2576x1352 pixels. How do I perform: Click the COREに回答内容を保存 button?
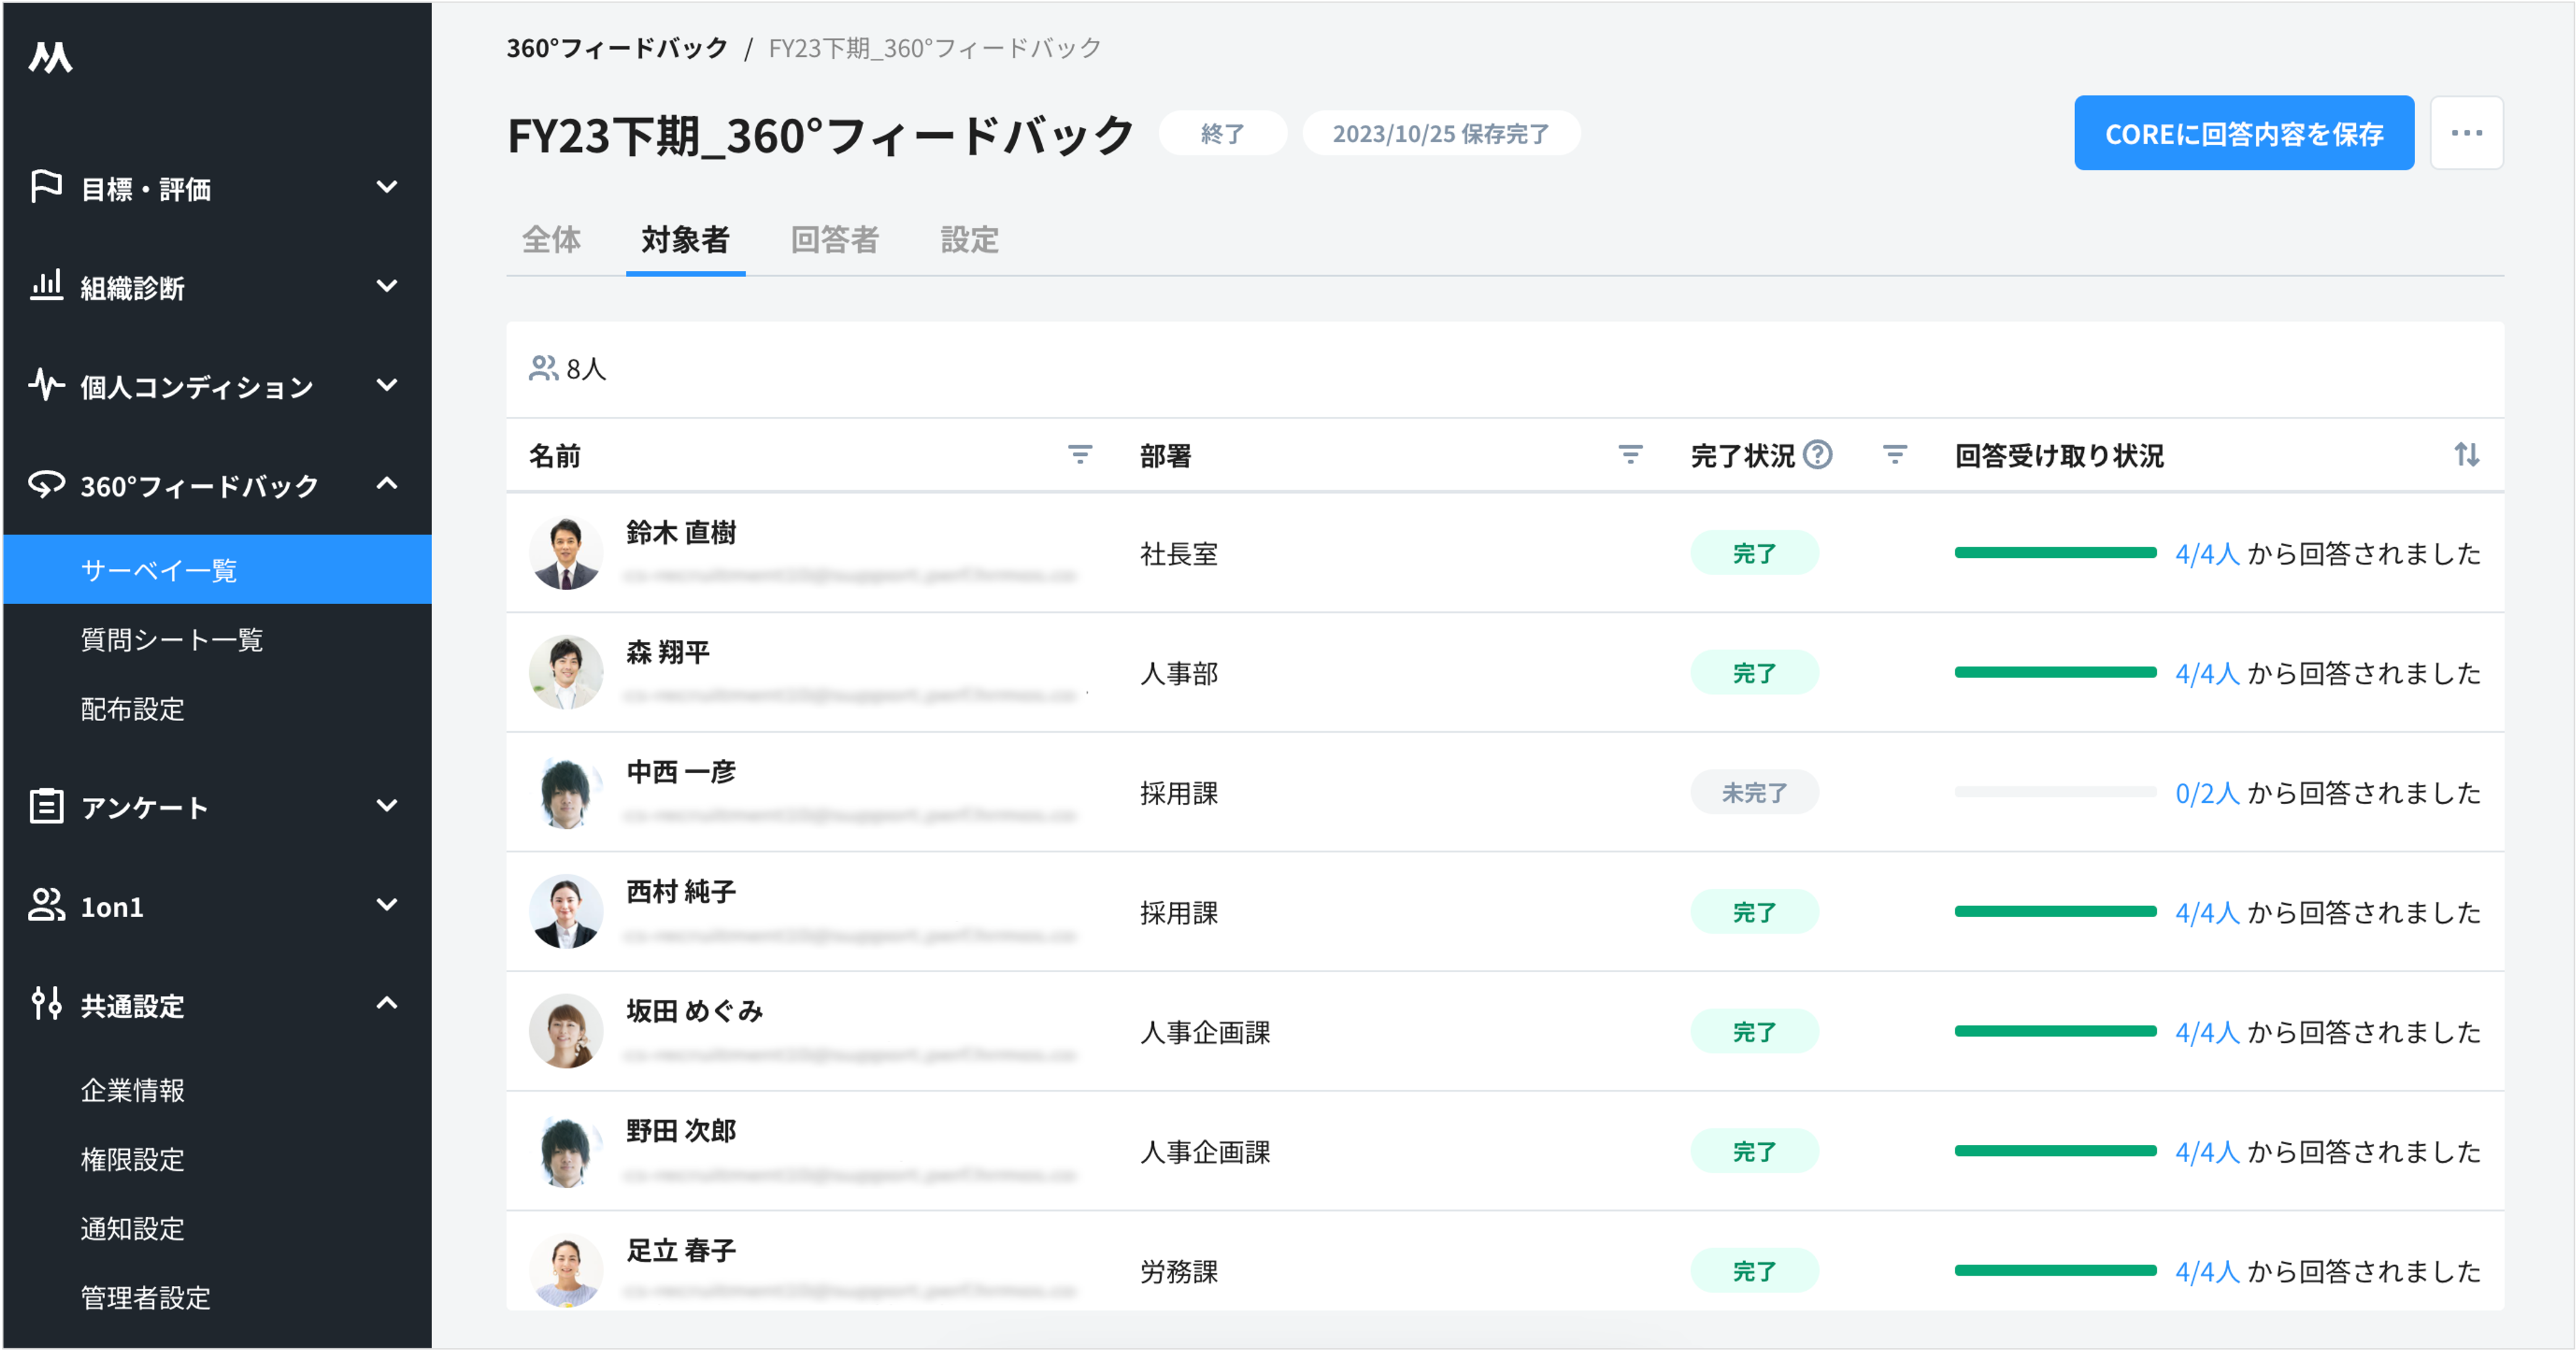(x=2244, y=133)
